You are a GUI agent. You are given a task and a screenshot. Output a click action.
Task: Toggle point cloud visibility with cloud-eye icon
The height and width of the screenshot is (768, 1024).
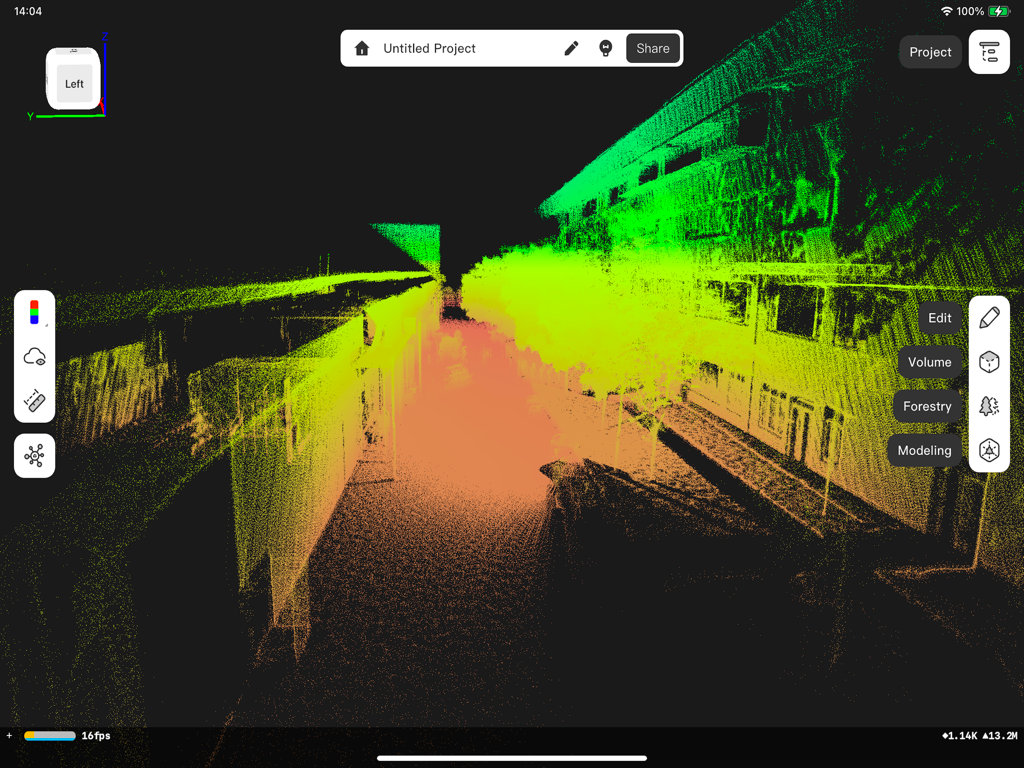34,356
